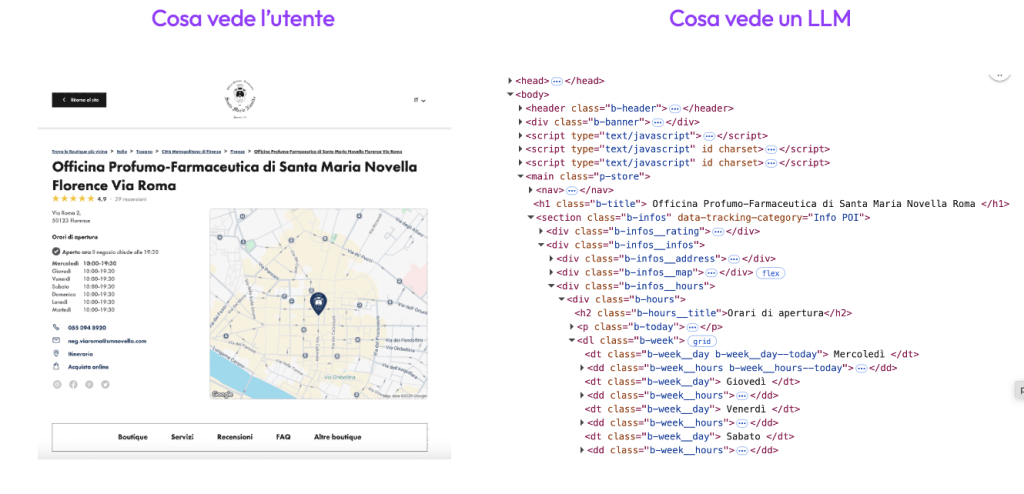Click the Google logo on the map
Screen dimensions: 1024x494
[222, 394]
